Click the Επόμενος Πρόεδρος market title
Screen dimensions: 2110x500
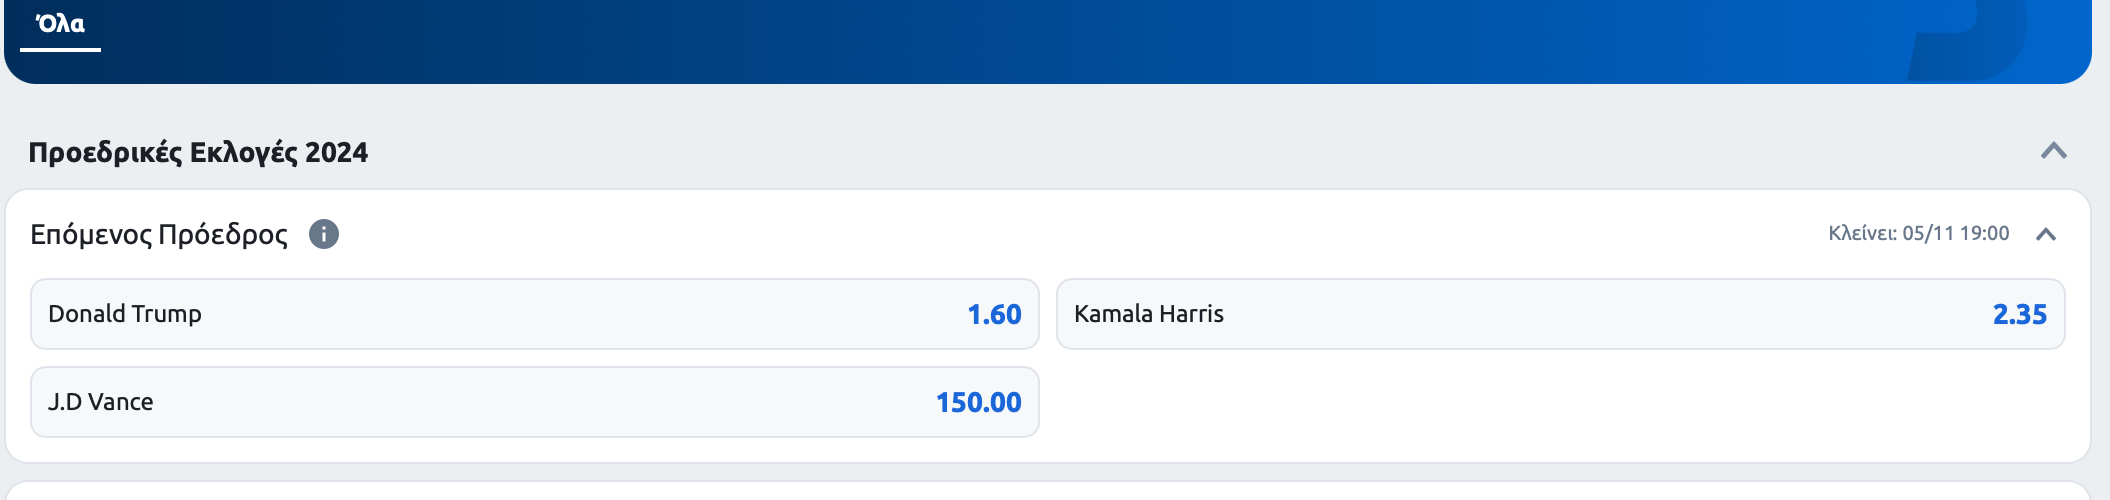(x=159, y=234)
